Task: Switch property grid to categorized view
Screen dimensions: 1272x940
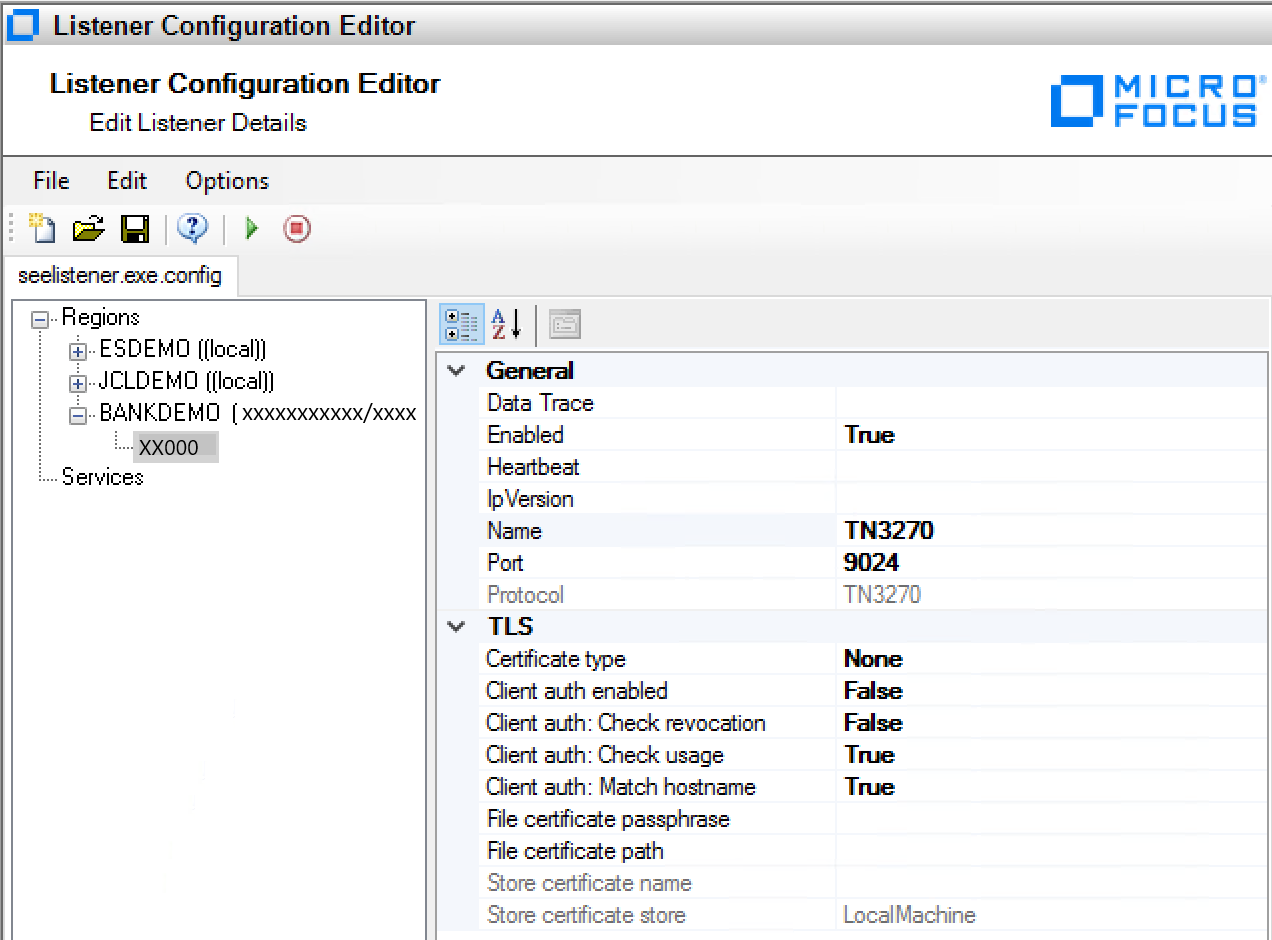Action: (461, 323)
